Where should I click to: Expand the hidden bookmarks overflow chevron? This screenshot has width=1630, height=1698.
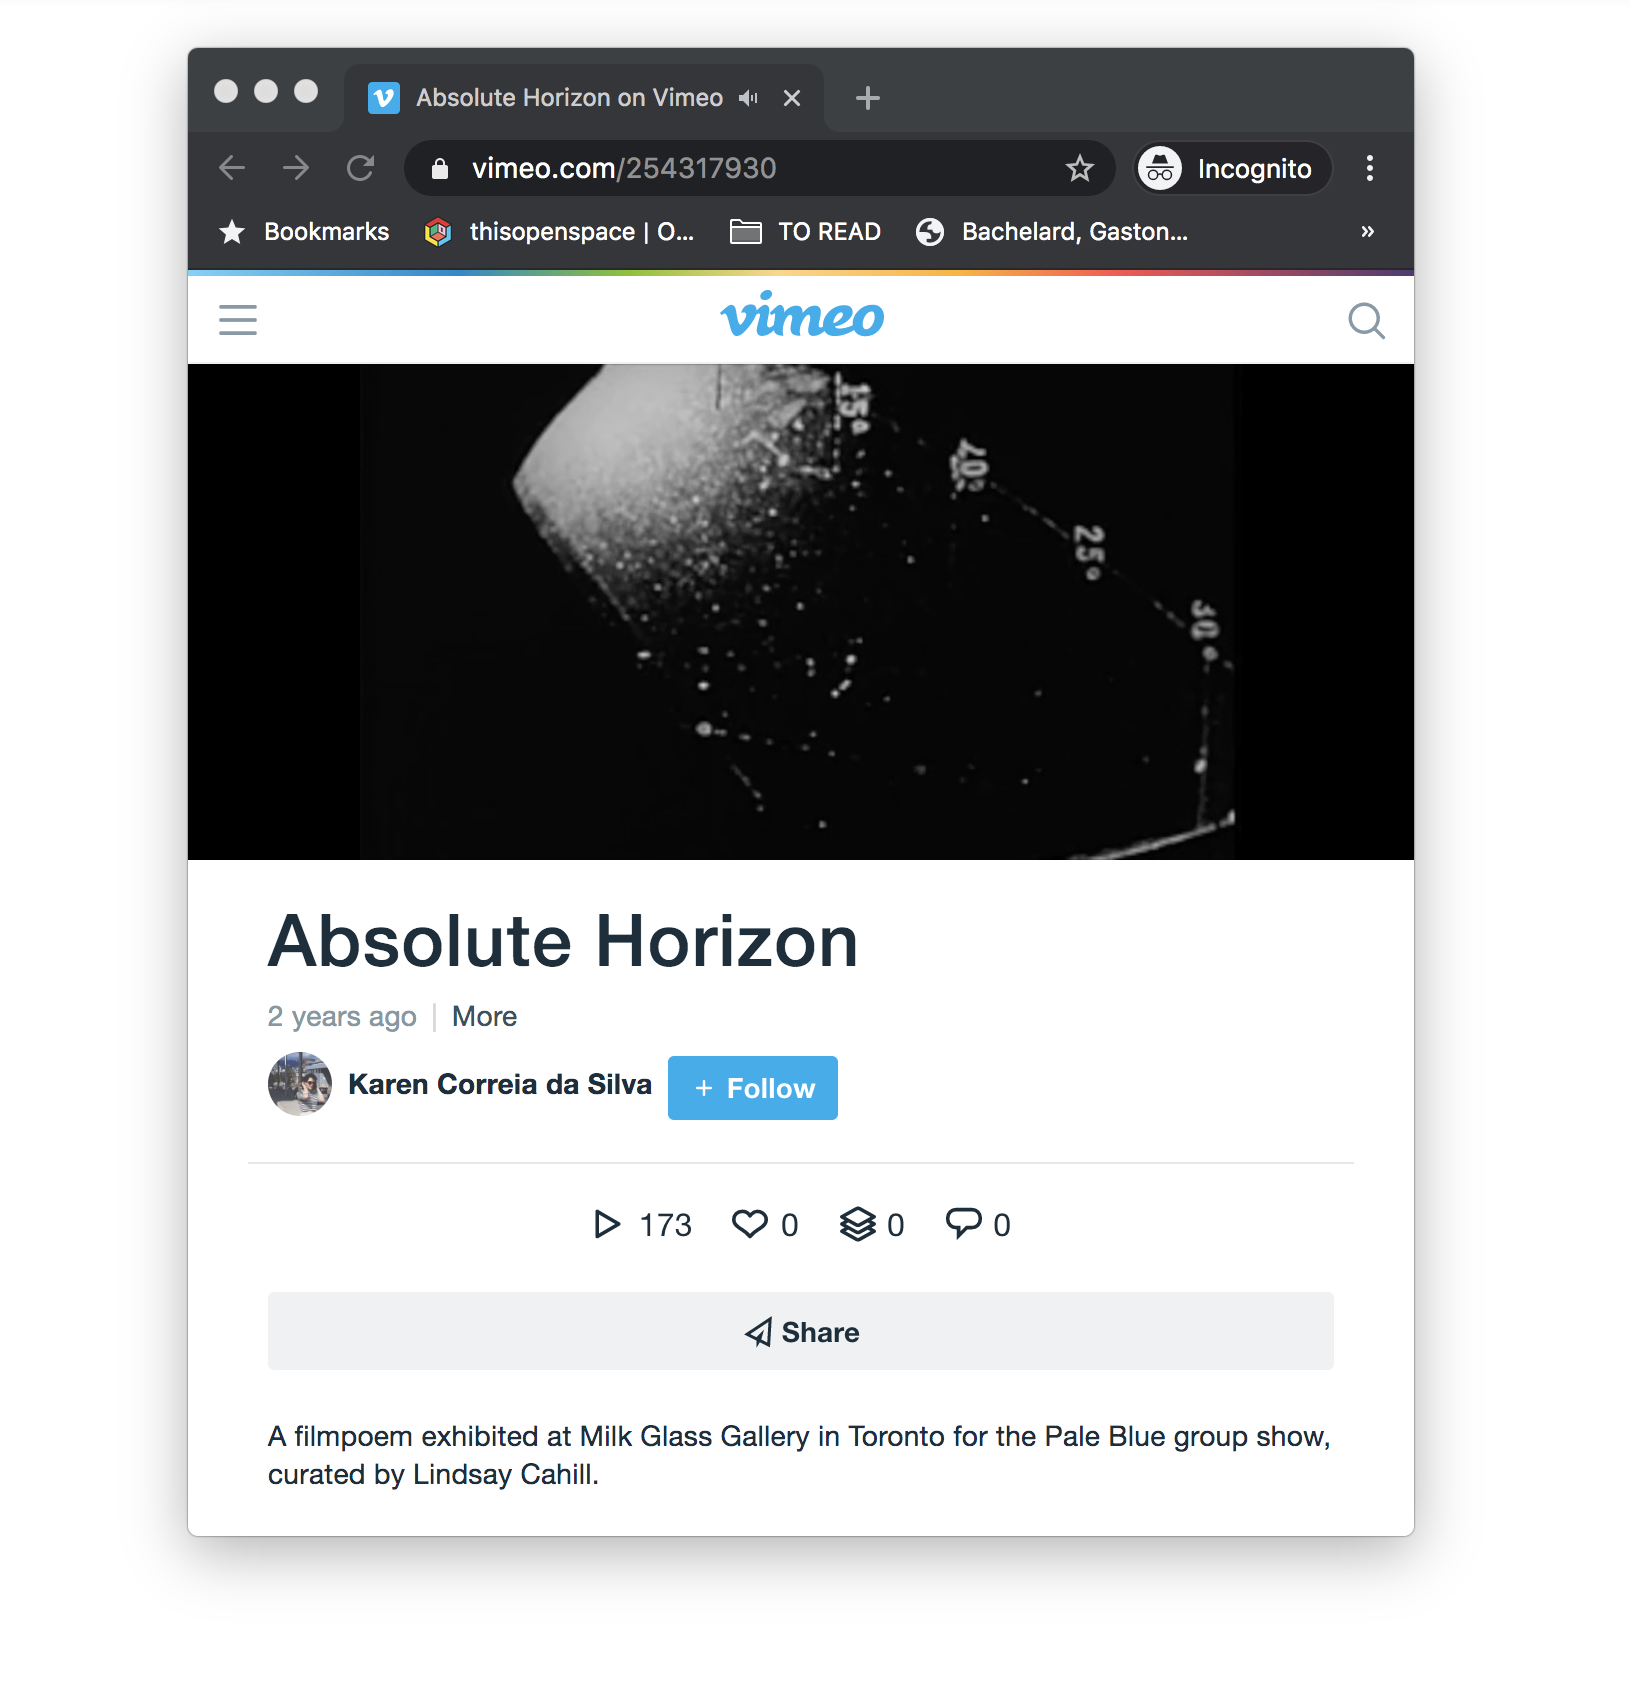click(x=1367, y=231)
